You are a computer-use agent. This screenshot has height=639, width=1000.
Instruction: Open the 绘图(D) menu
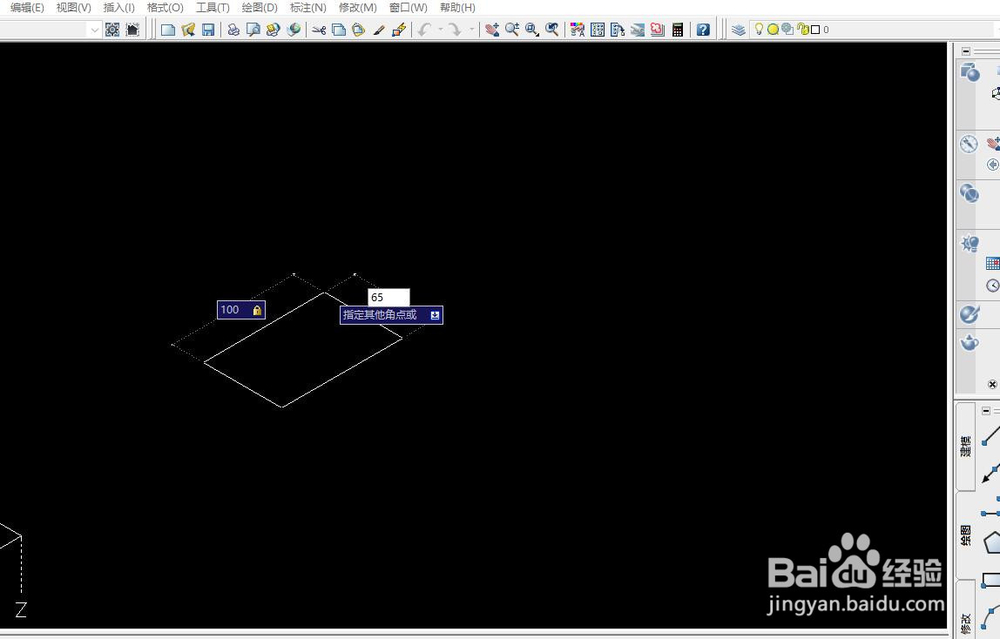click(x=260, y=8)
